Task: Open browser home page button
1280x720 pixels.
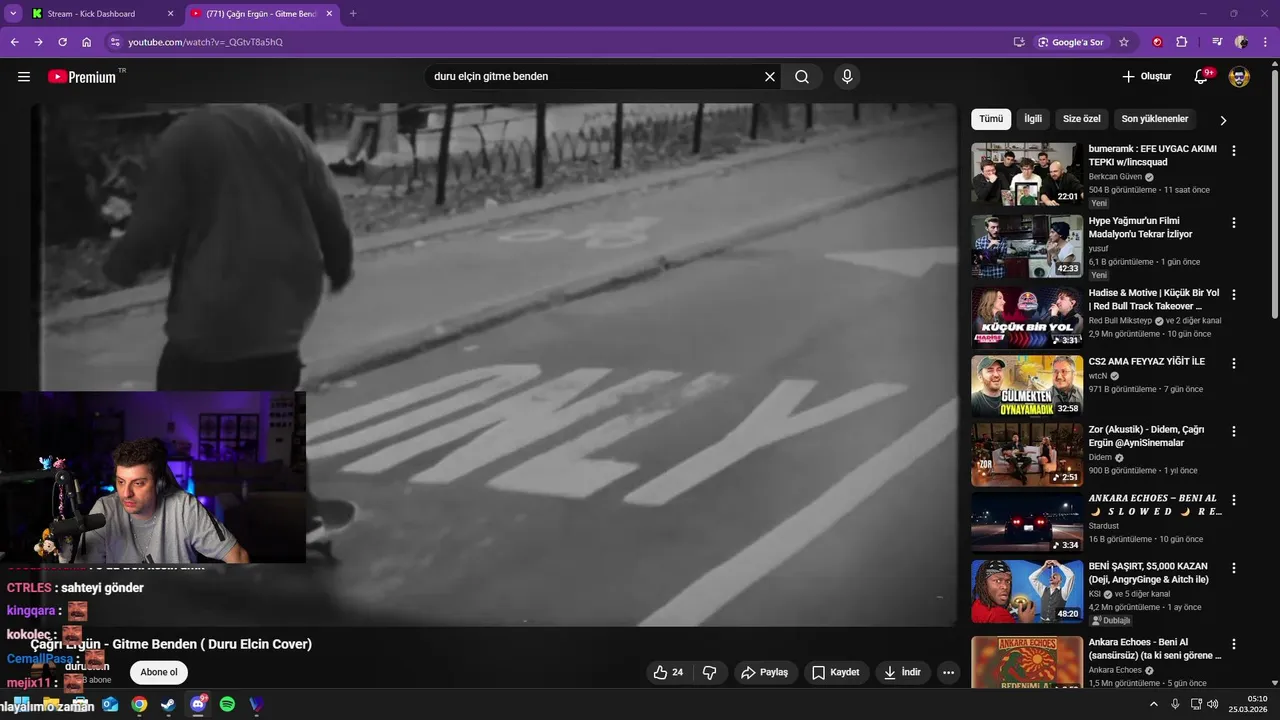Action: coord(87,42)
